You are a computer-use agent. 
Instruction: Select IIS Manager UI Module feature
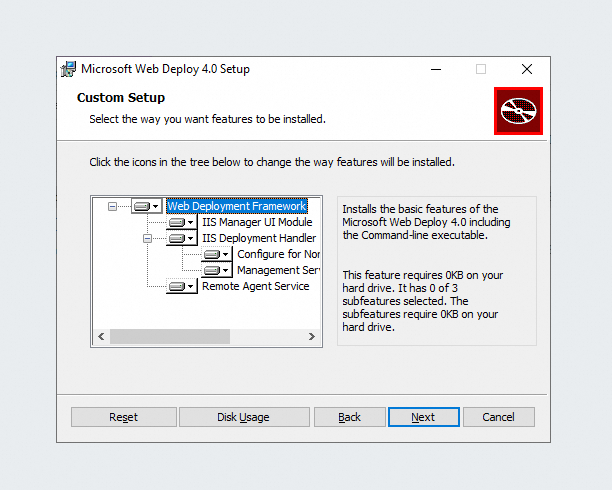tap(257, 222)
